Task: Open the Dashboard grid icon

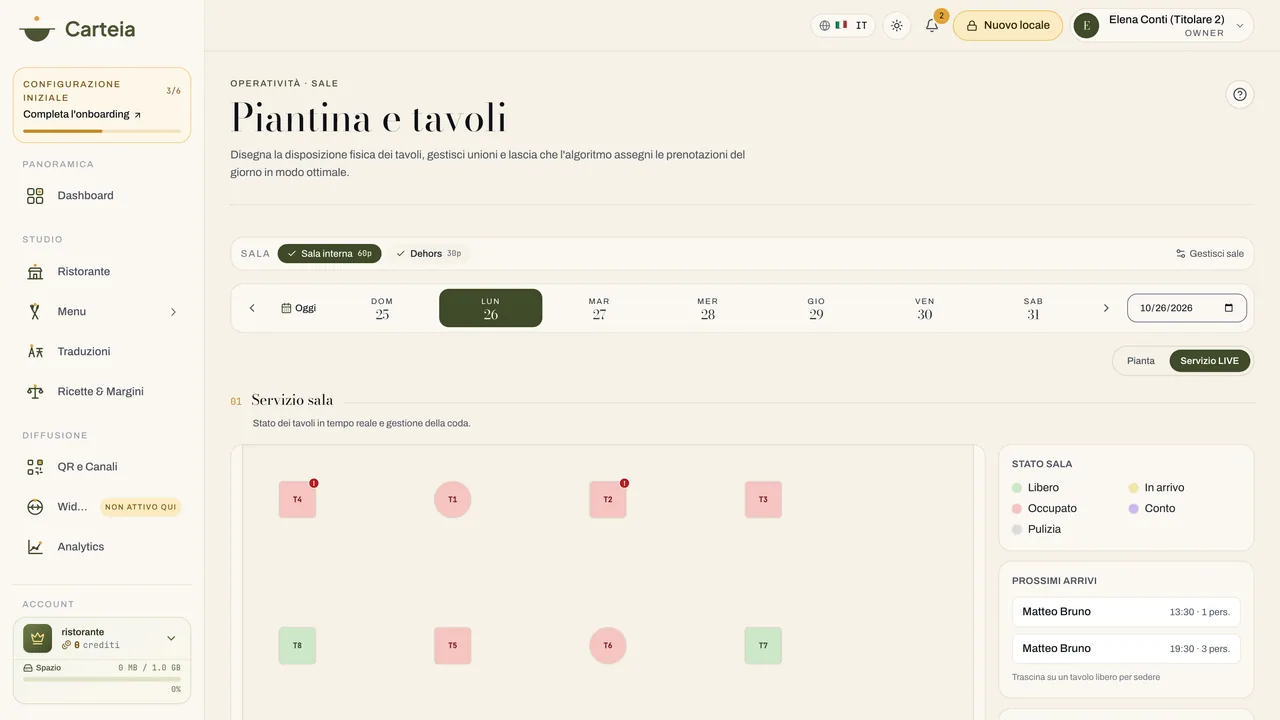Action: click(35, 196)
